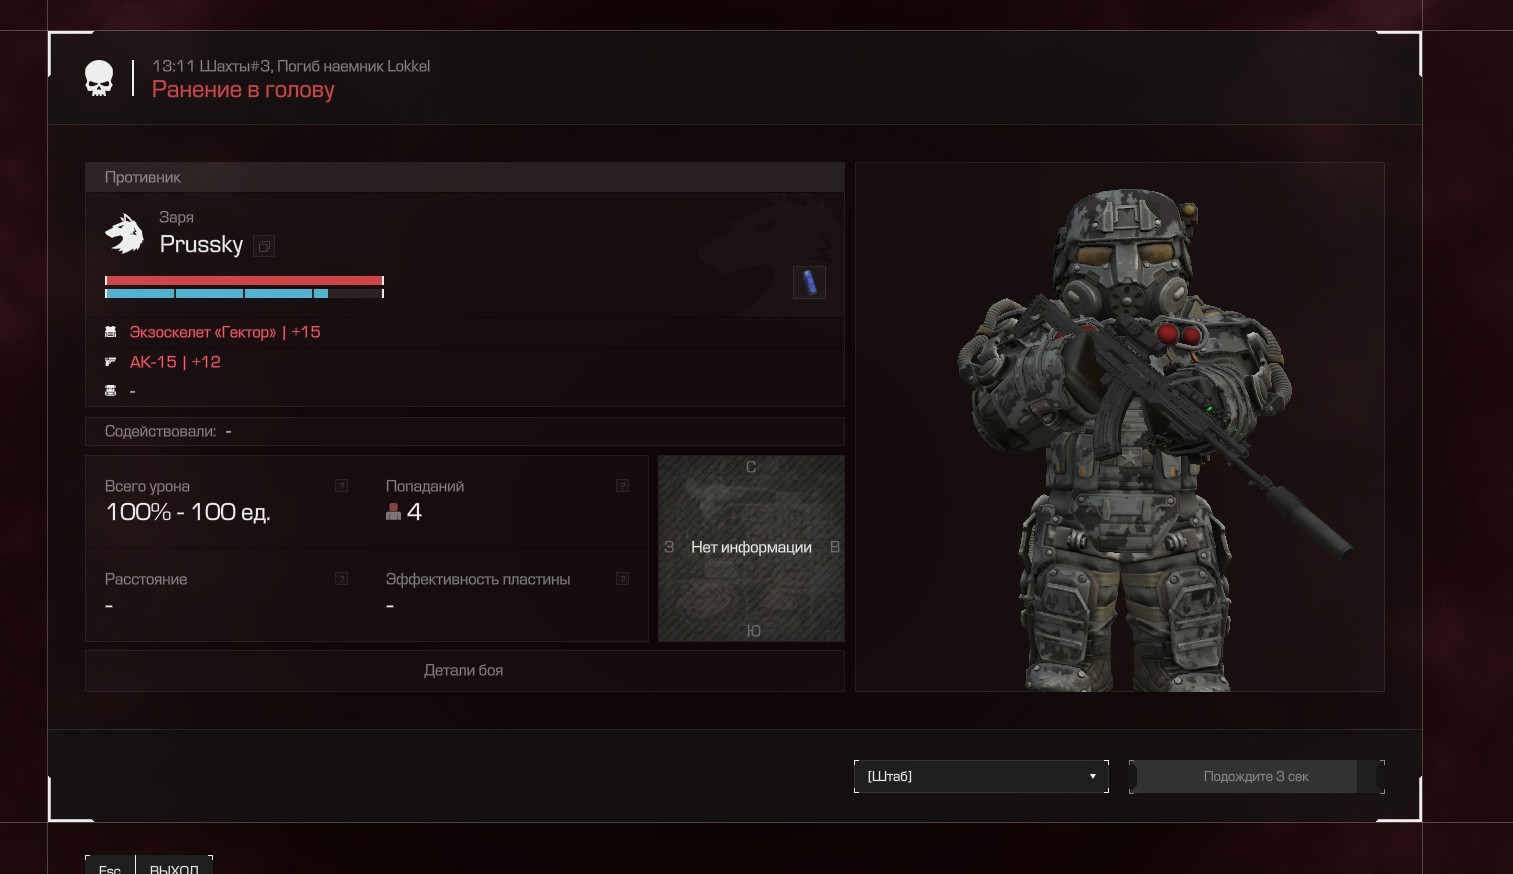Click the skull death icon
The image size is (1513, 874).
coord(99,78)
